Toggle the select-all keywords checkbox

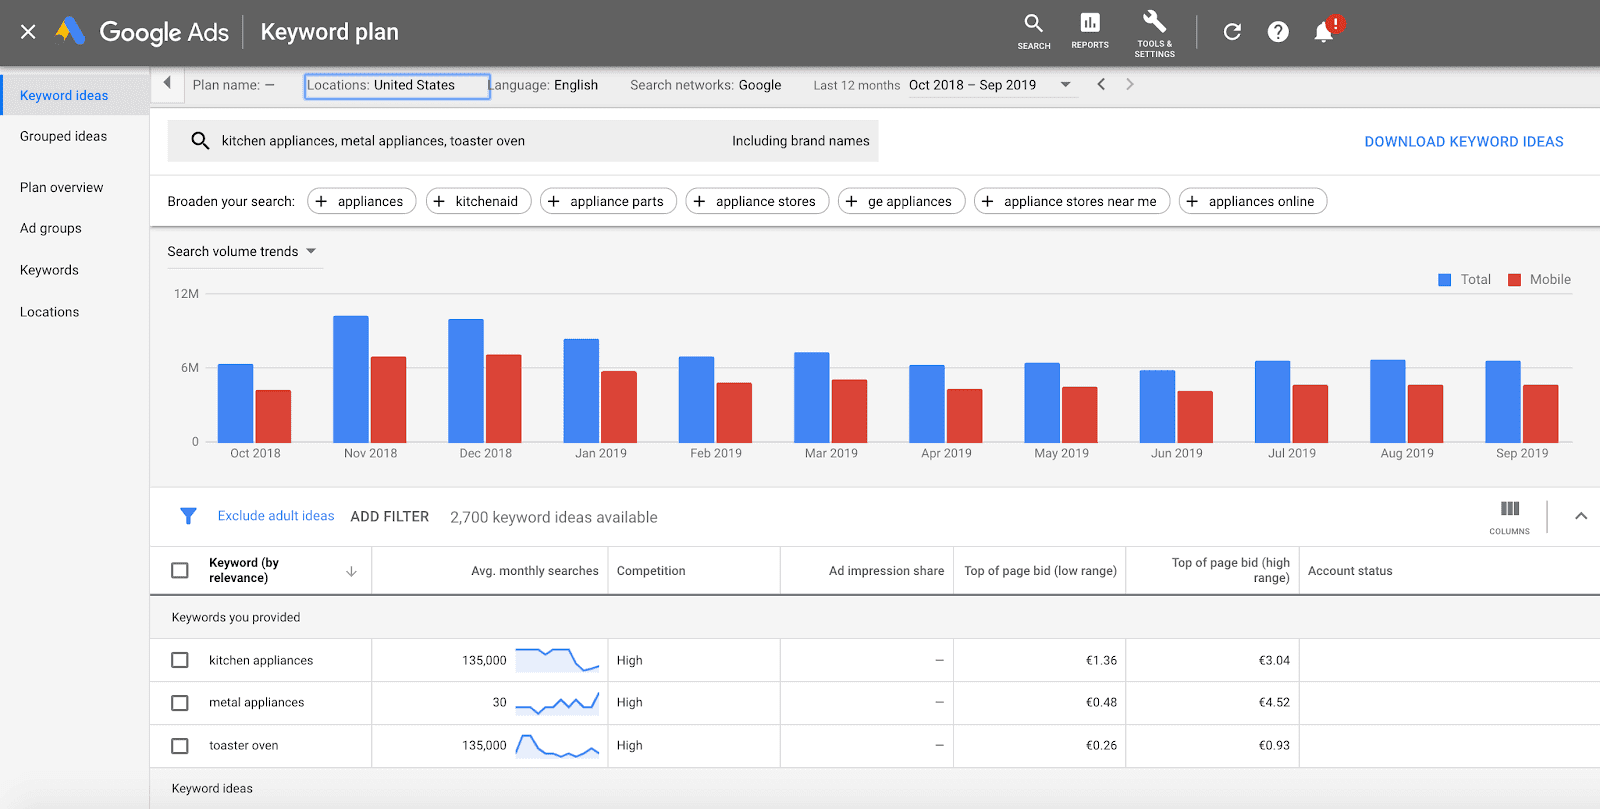click(180, 570)
